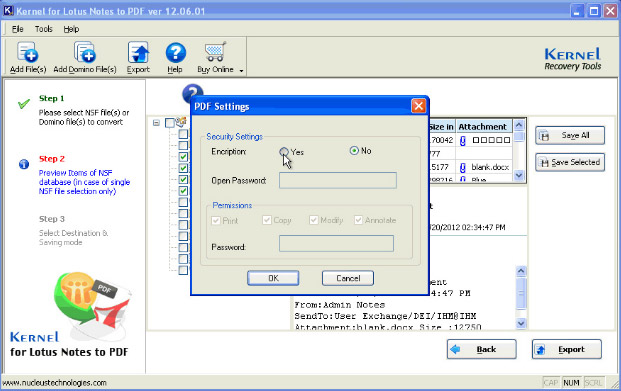621x391 pixels.
Task: Click the Save All button
Action: click(570, 135)
